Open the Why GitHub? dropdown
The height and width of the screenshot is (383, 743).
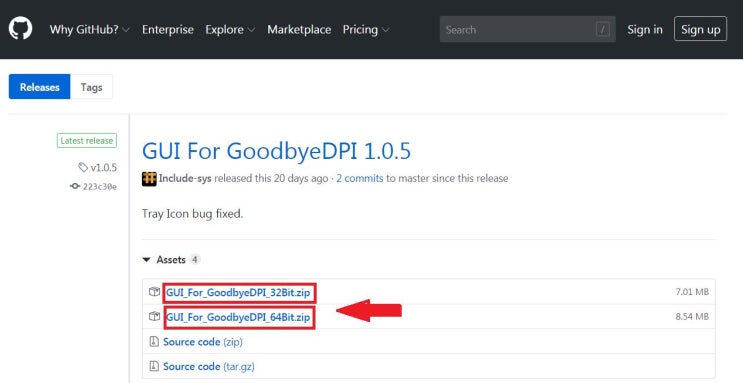90,29
